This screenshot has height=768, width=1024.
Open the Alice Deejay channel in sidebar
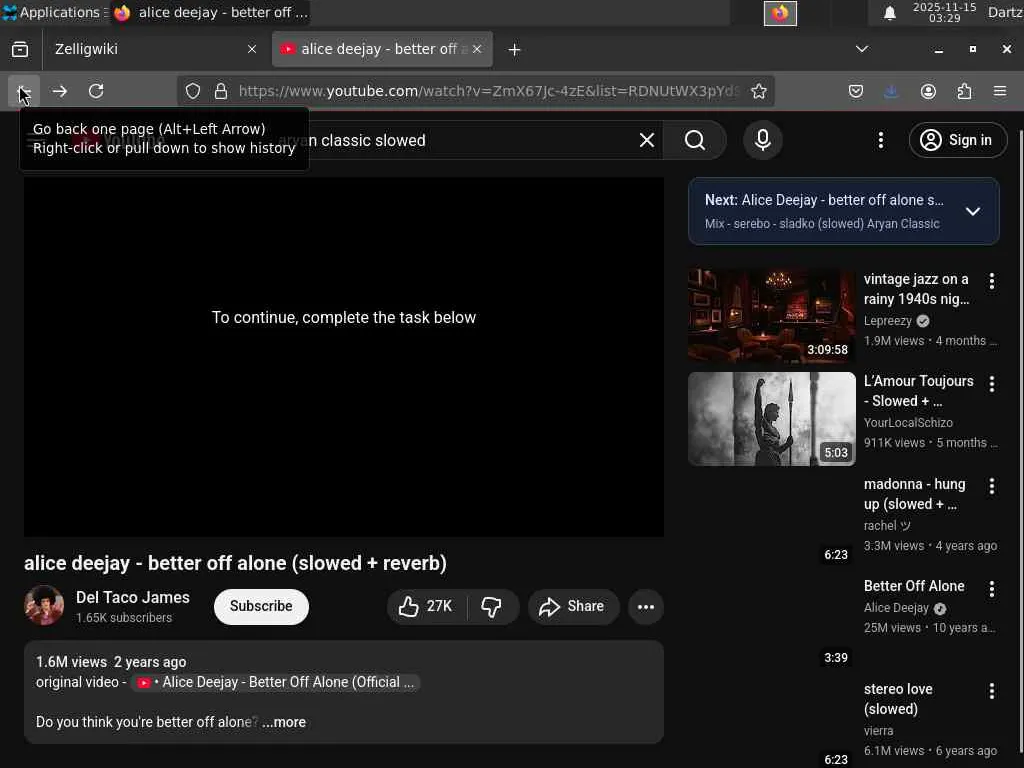(x=896, y=608)
